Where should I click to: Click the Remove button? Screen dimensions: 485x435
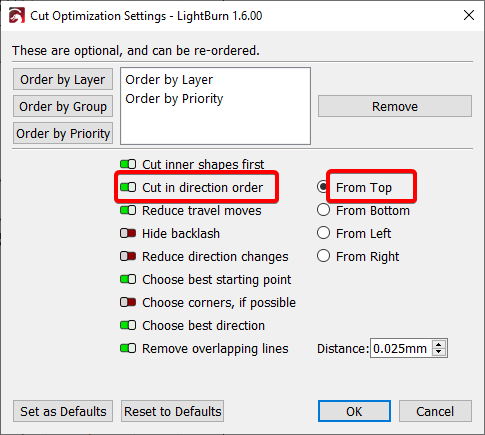[x=395, y=106]
